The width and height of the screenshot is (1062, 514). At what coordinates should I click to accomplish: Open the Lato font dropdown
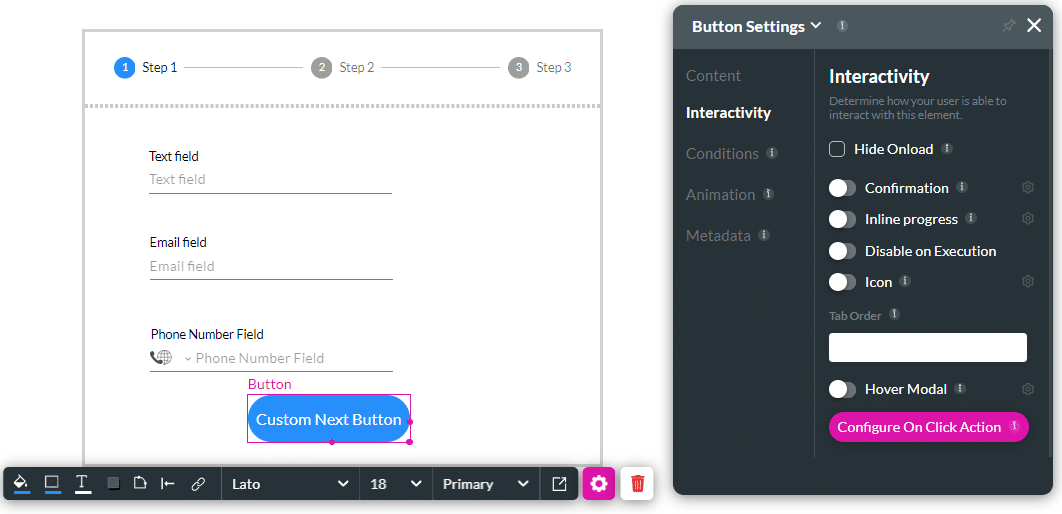pos(290,484)
